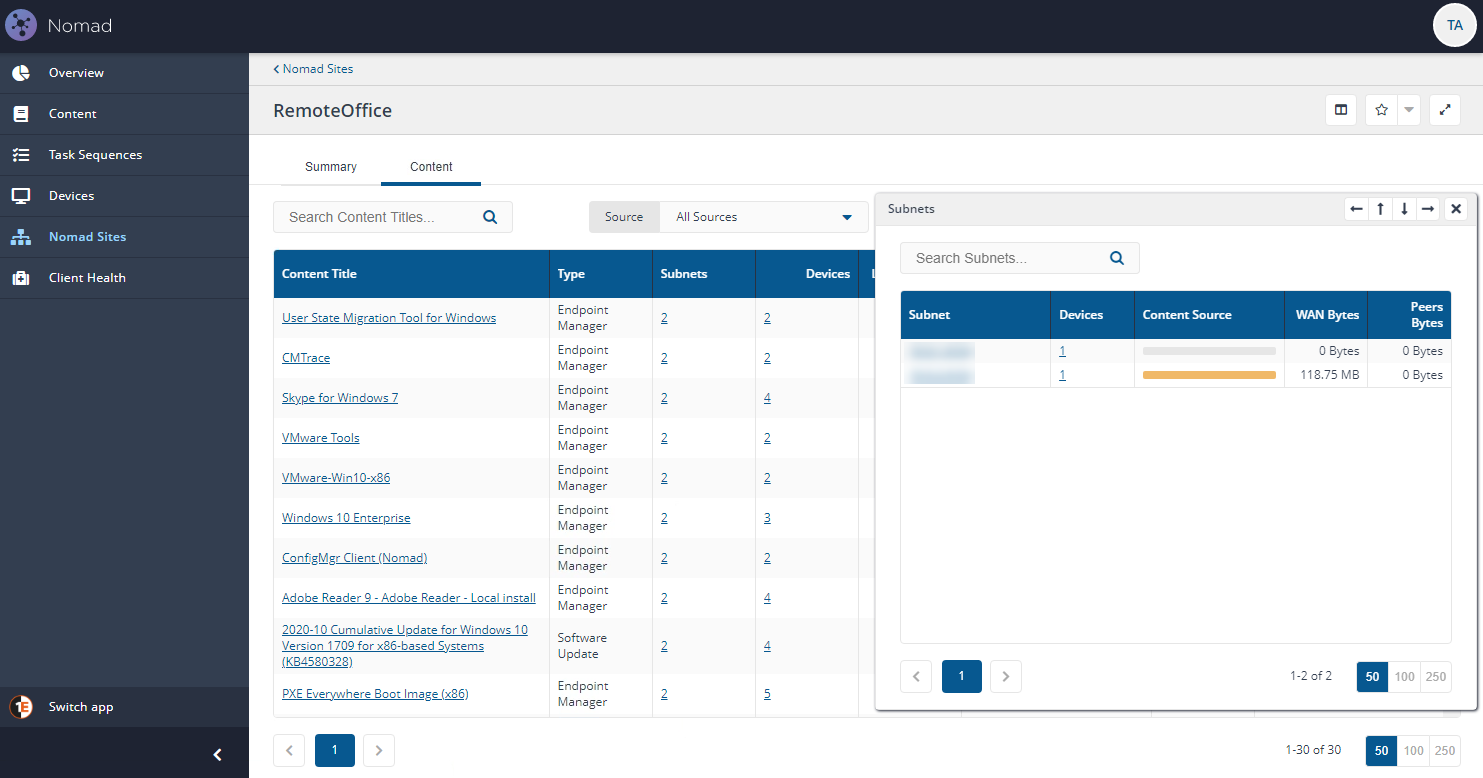This screenshot has height=778, width=1483.
Task: Move Subnets panel right arrow icon
Action: [x=1428, y=209]
